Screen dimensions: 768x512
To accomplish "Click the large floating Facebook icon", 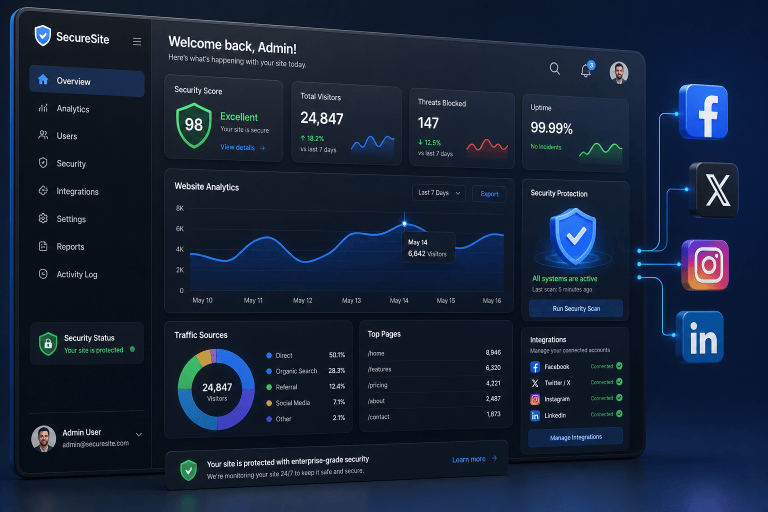I will (x=703, y=112).
